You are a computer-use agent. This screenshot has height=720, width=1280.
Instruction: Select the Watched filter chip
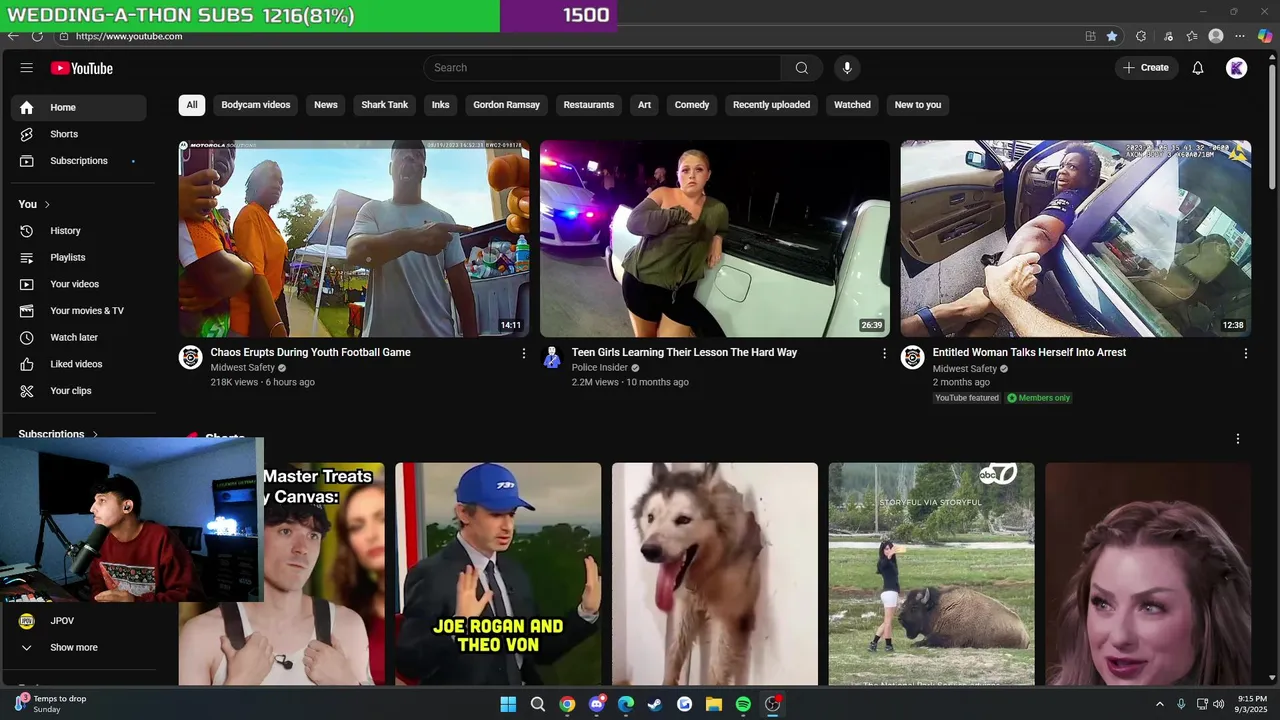[x=853, y=105]
